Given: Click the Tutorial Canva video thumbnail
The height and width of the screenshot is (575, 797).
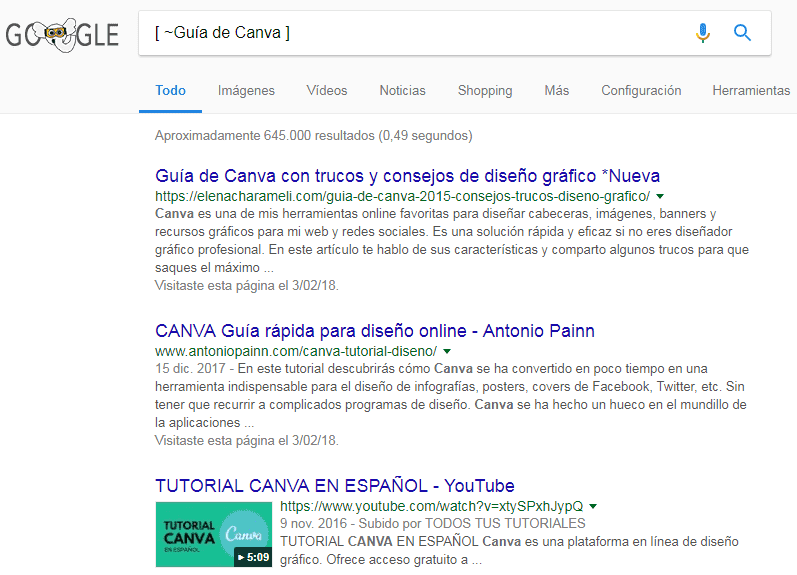Looking at the screenshot, I should [x=214, y=534].
